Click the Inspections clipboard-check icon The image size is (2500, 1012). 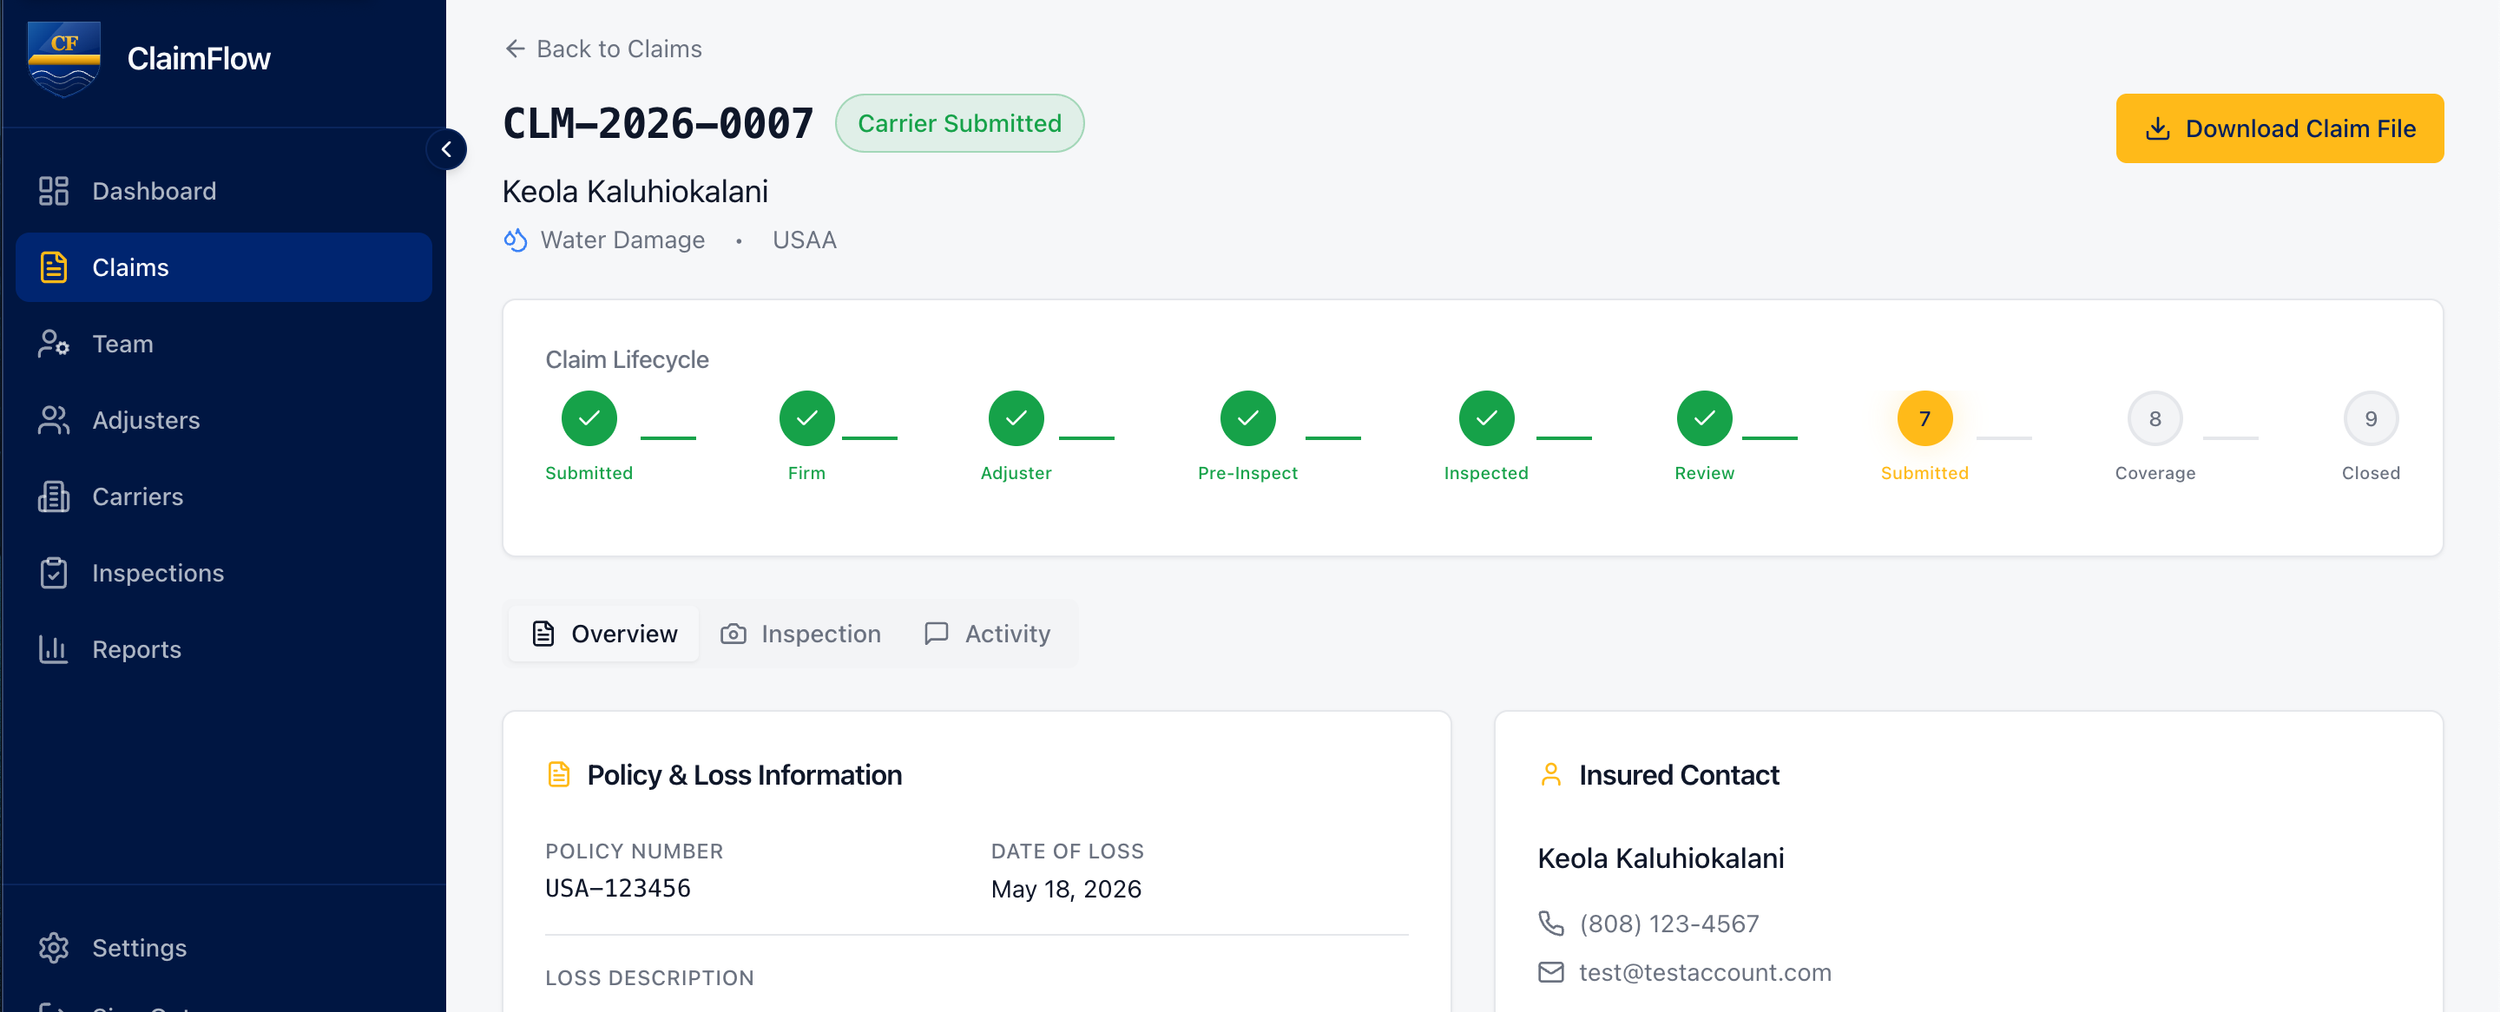(x=53, y=573)
